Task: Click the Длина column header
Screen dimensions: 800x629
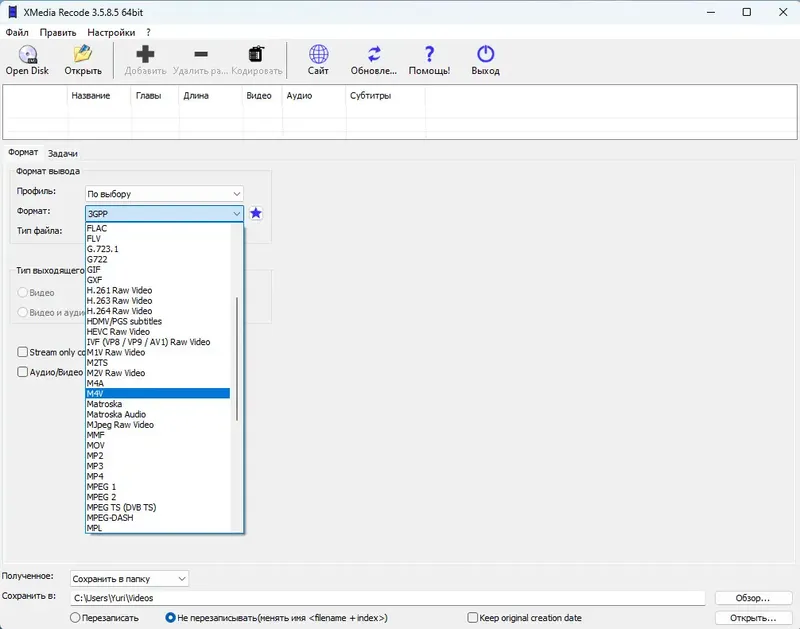Action: 196,95
